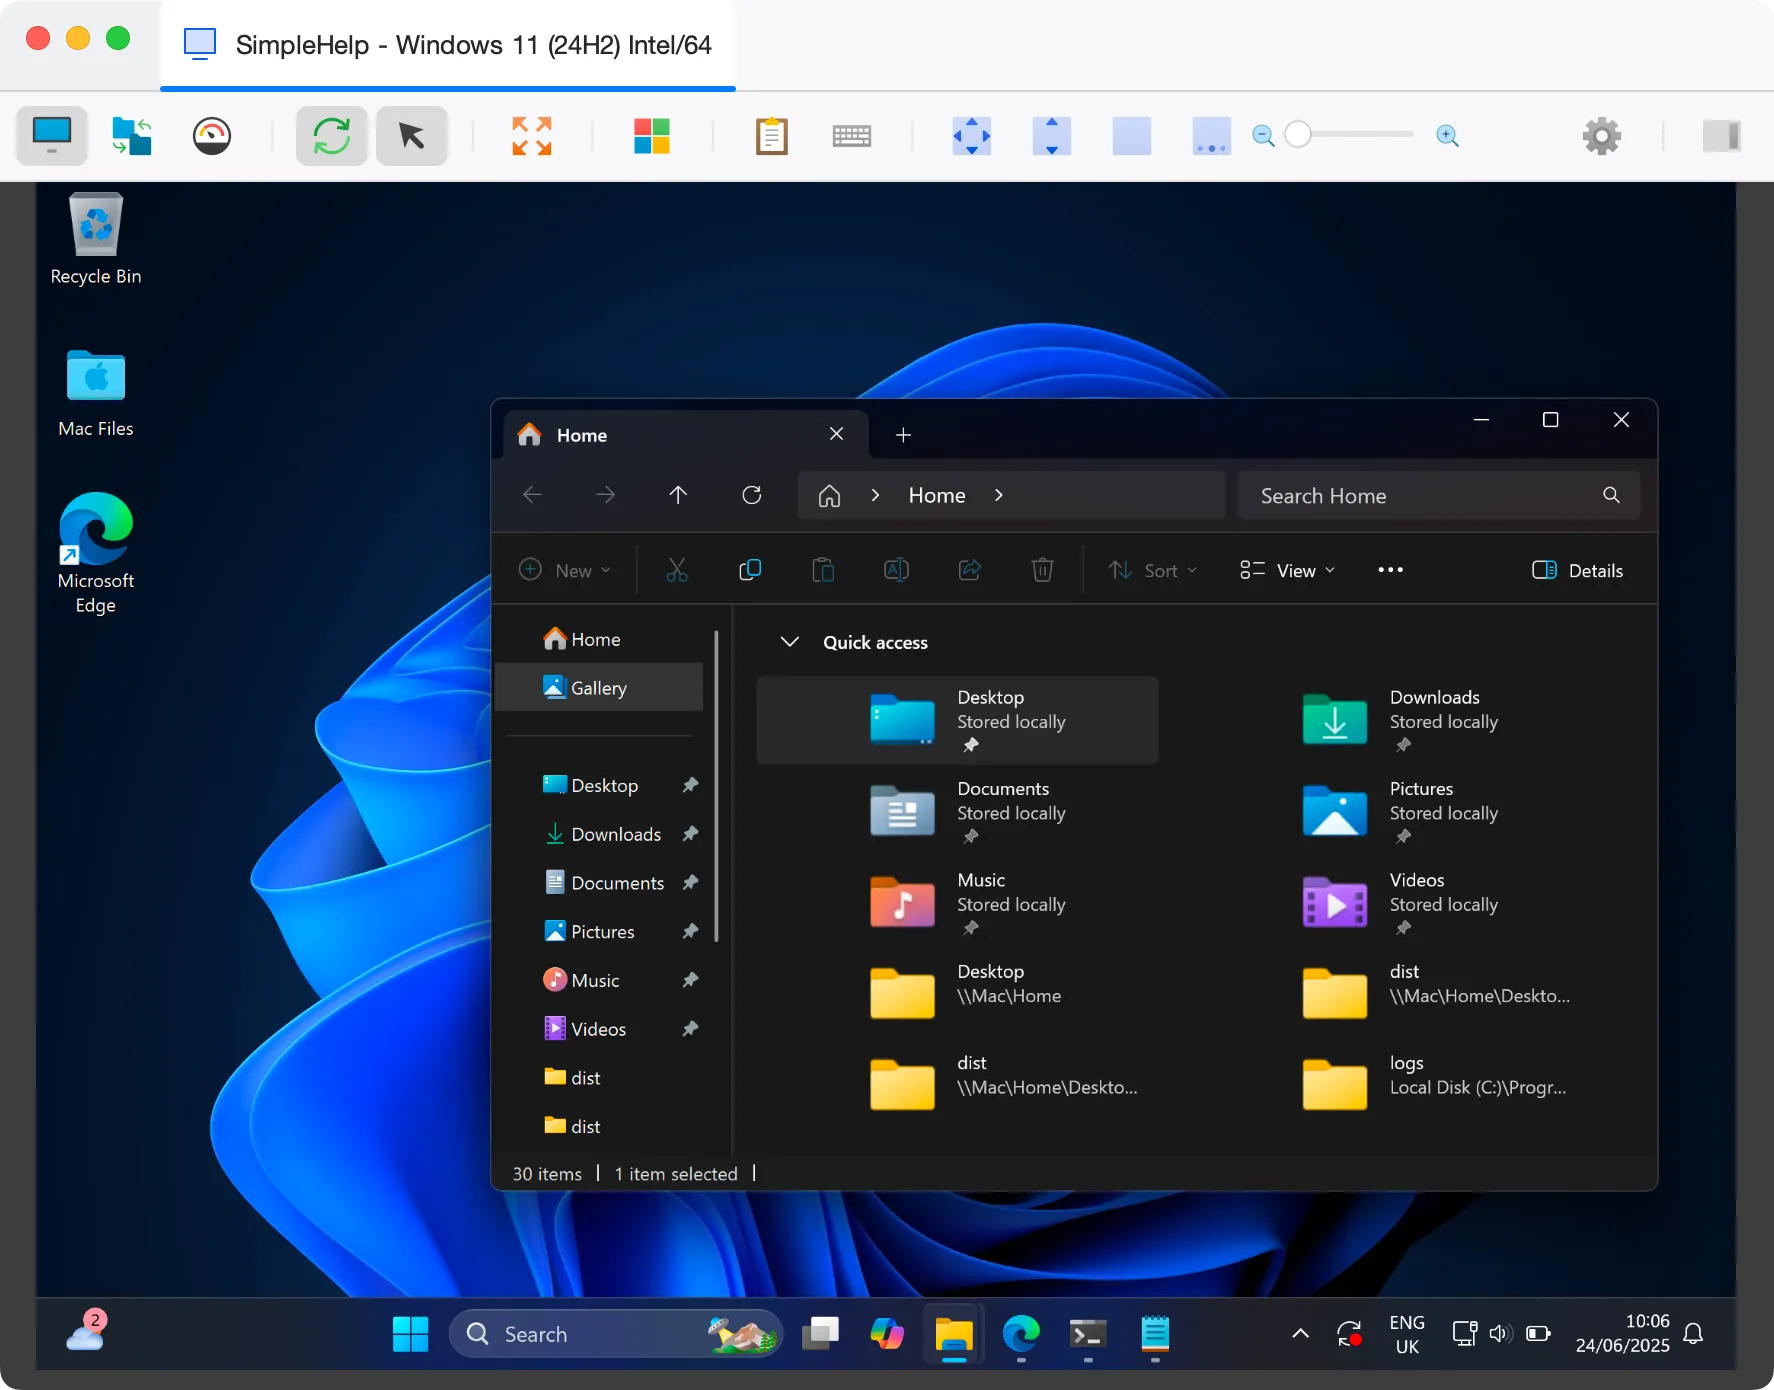Click inside the Search Home field
1774x1390 pixels.
pyautogui.click(x=1420, y=495)
